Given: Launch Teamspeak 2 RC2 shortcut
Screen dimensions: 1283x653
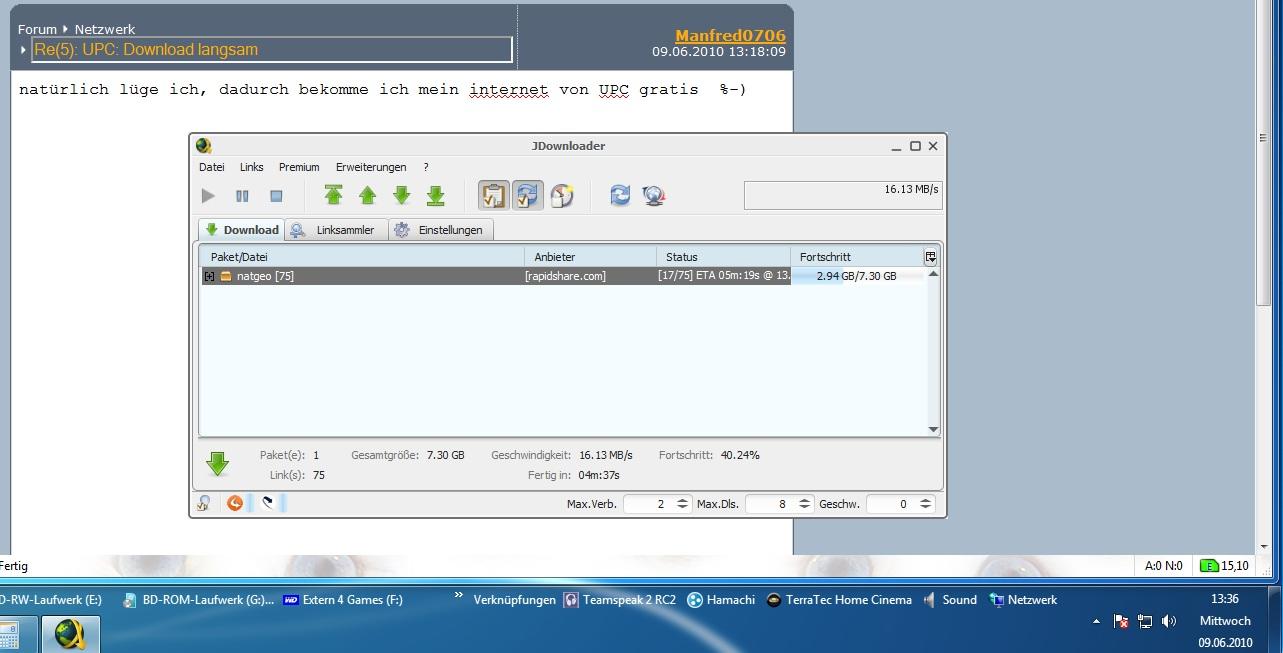Looking at the screenshot, I should pos(620,600).
